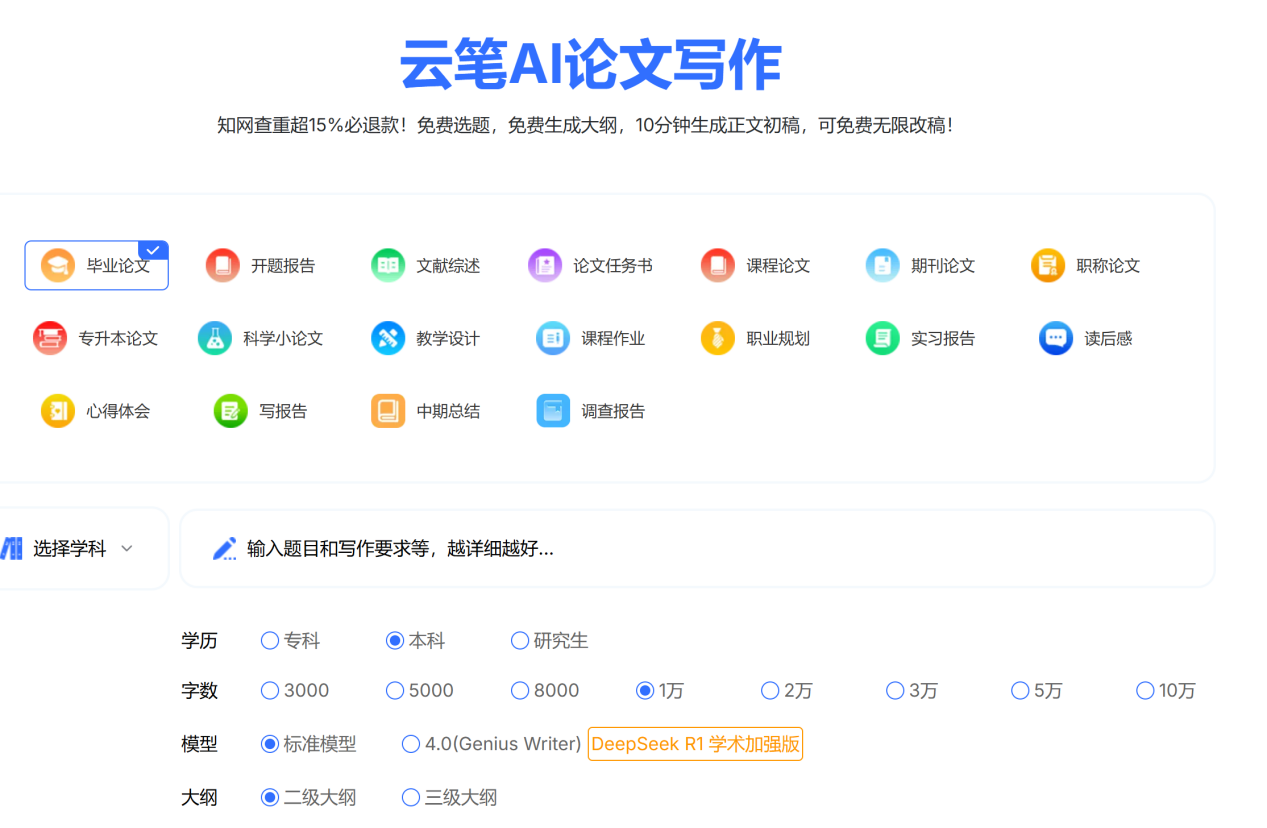
Task: Choose the 职称论文 document type label
Action: 1108,265
